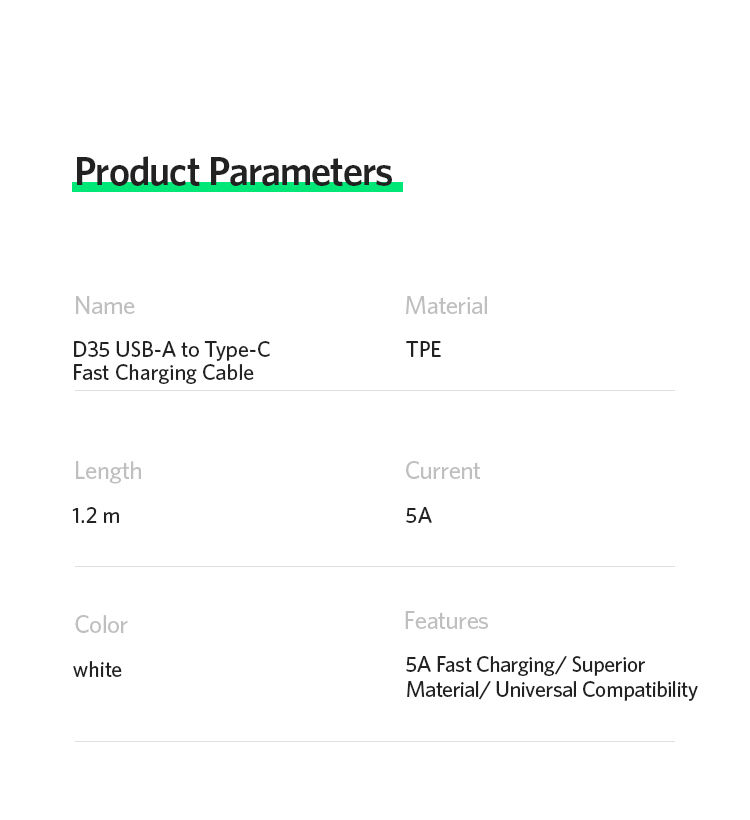Screen dimensions: 750x820
Task: Select the Material label
Action: (x=447, y=306)
